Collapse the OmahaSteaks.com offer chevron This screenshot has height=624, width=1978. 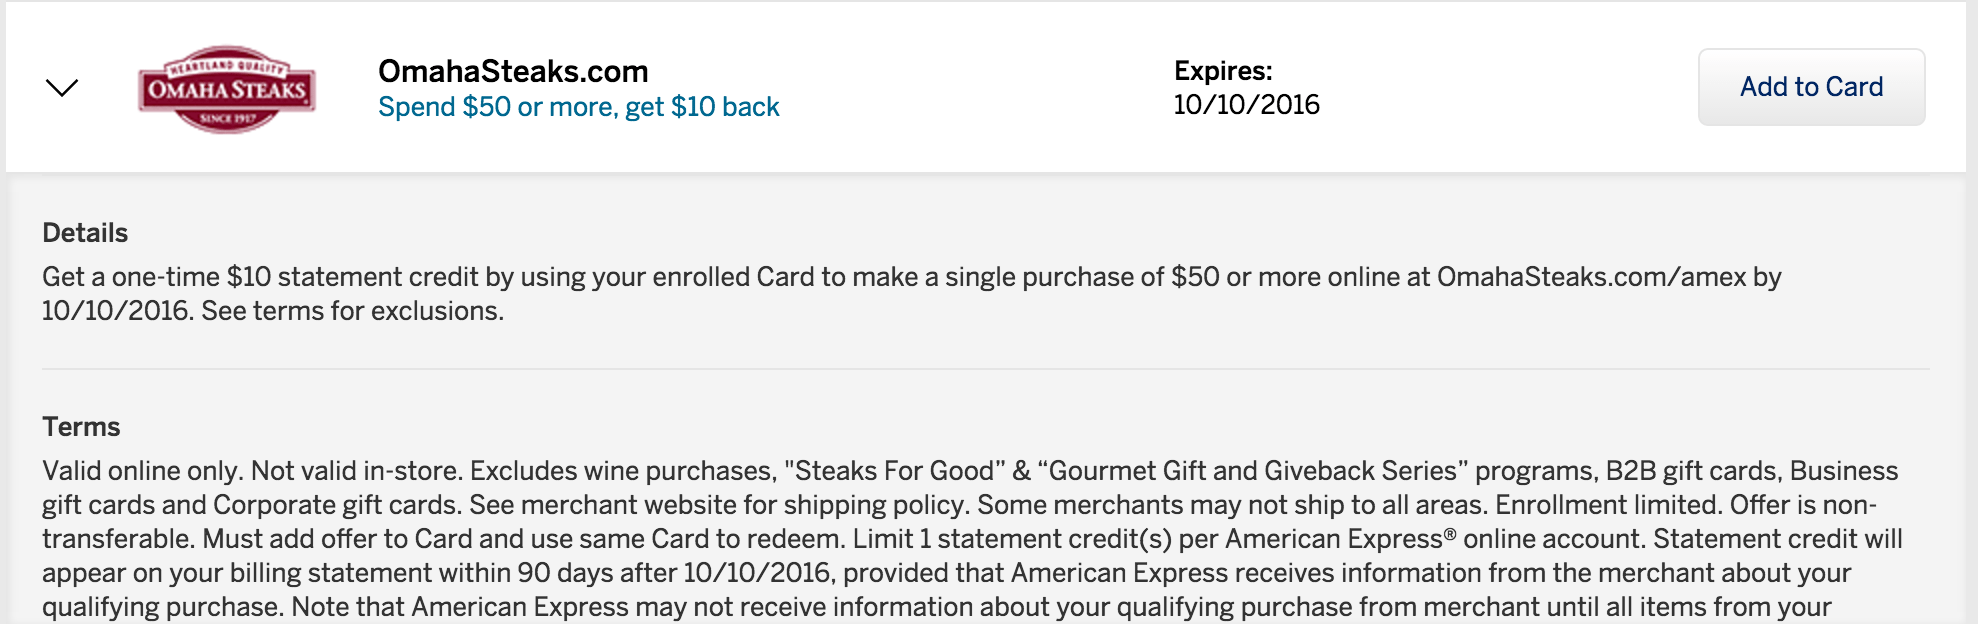(62, 88)
